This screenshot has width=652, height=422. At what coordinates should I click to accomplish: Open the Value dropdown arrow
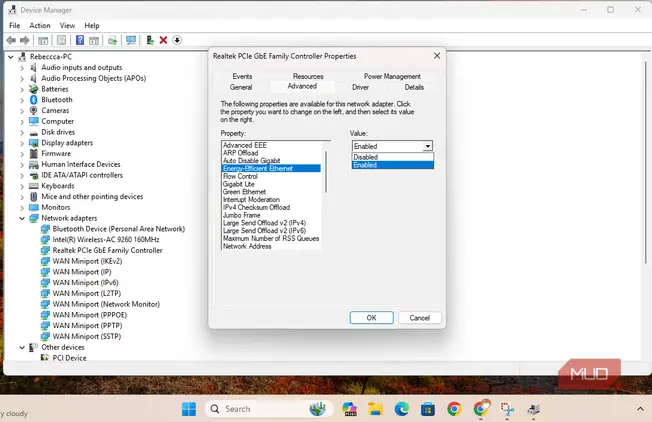click(x=427, y=146)
